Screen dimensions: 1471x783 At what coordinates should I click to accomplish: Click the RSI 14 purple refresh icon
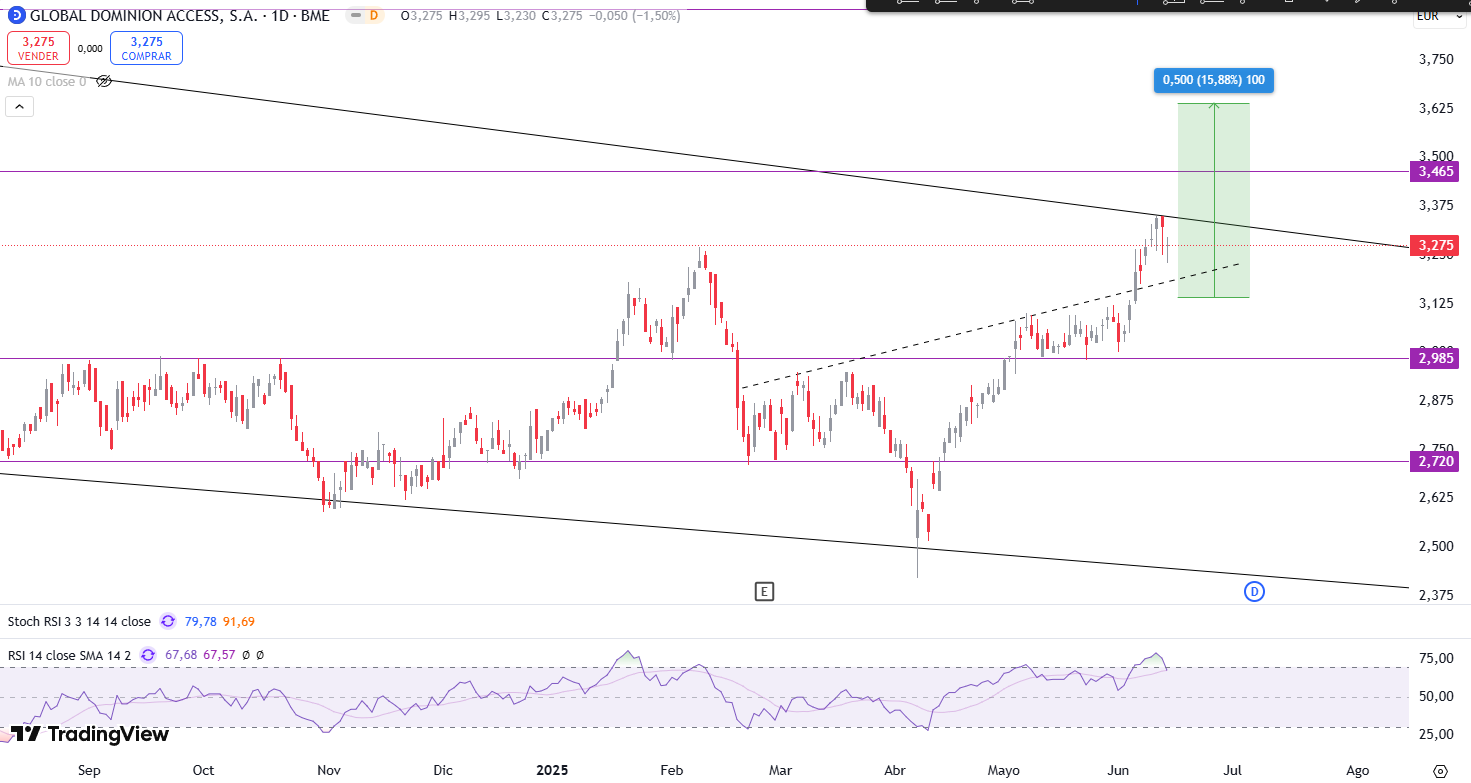pyautogui.click(x=148, y=655)
